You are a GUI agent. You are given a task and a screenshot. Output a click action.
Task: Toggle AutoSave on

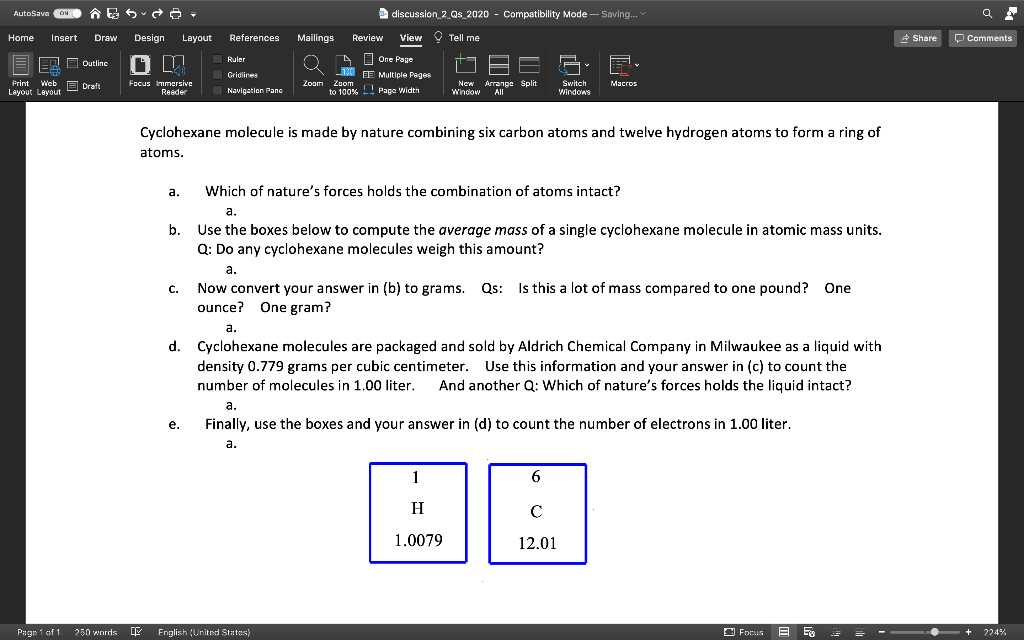pyautogui.click(x=64, y=14)
